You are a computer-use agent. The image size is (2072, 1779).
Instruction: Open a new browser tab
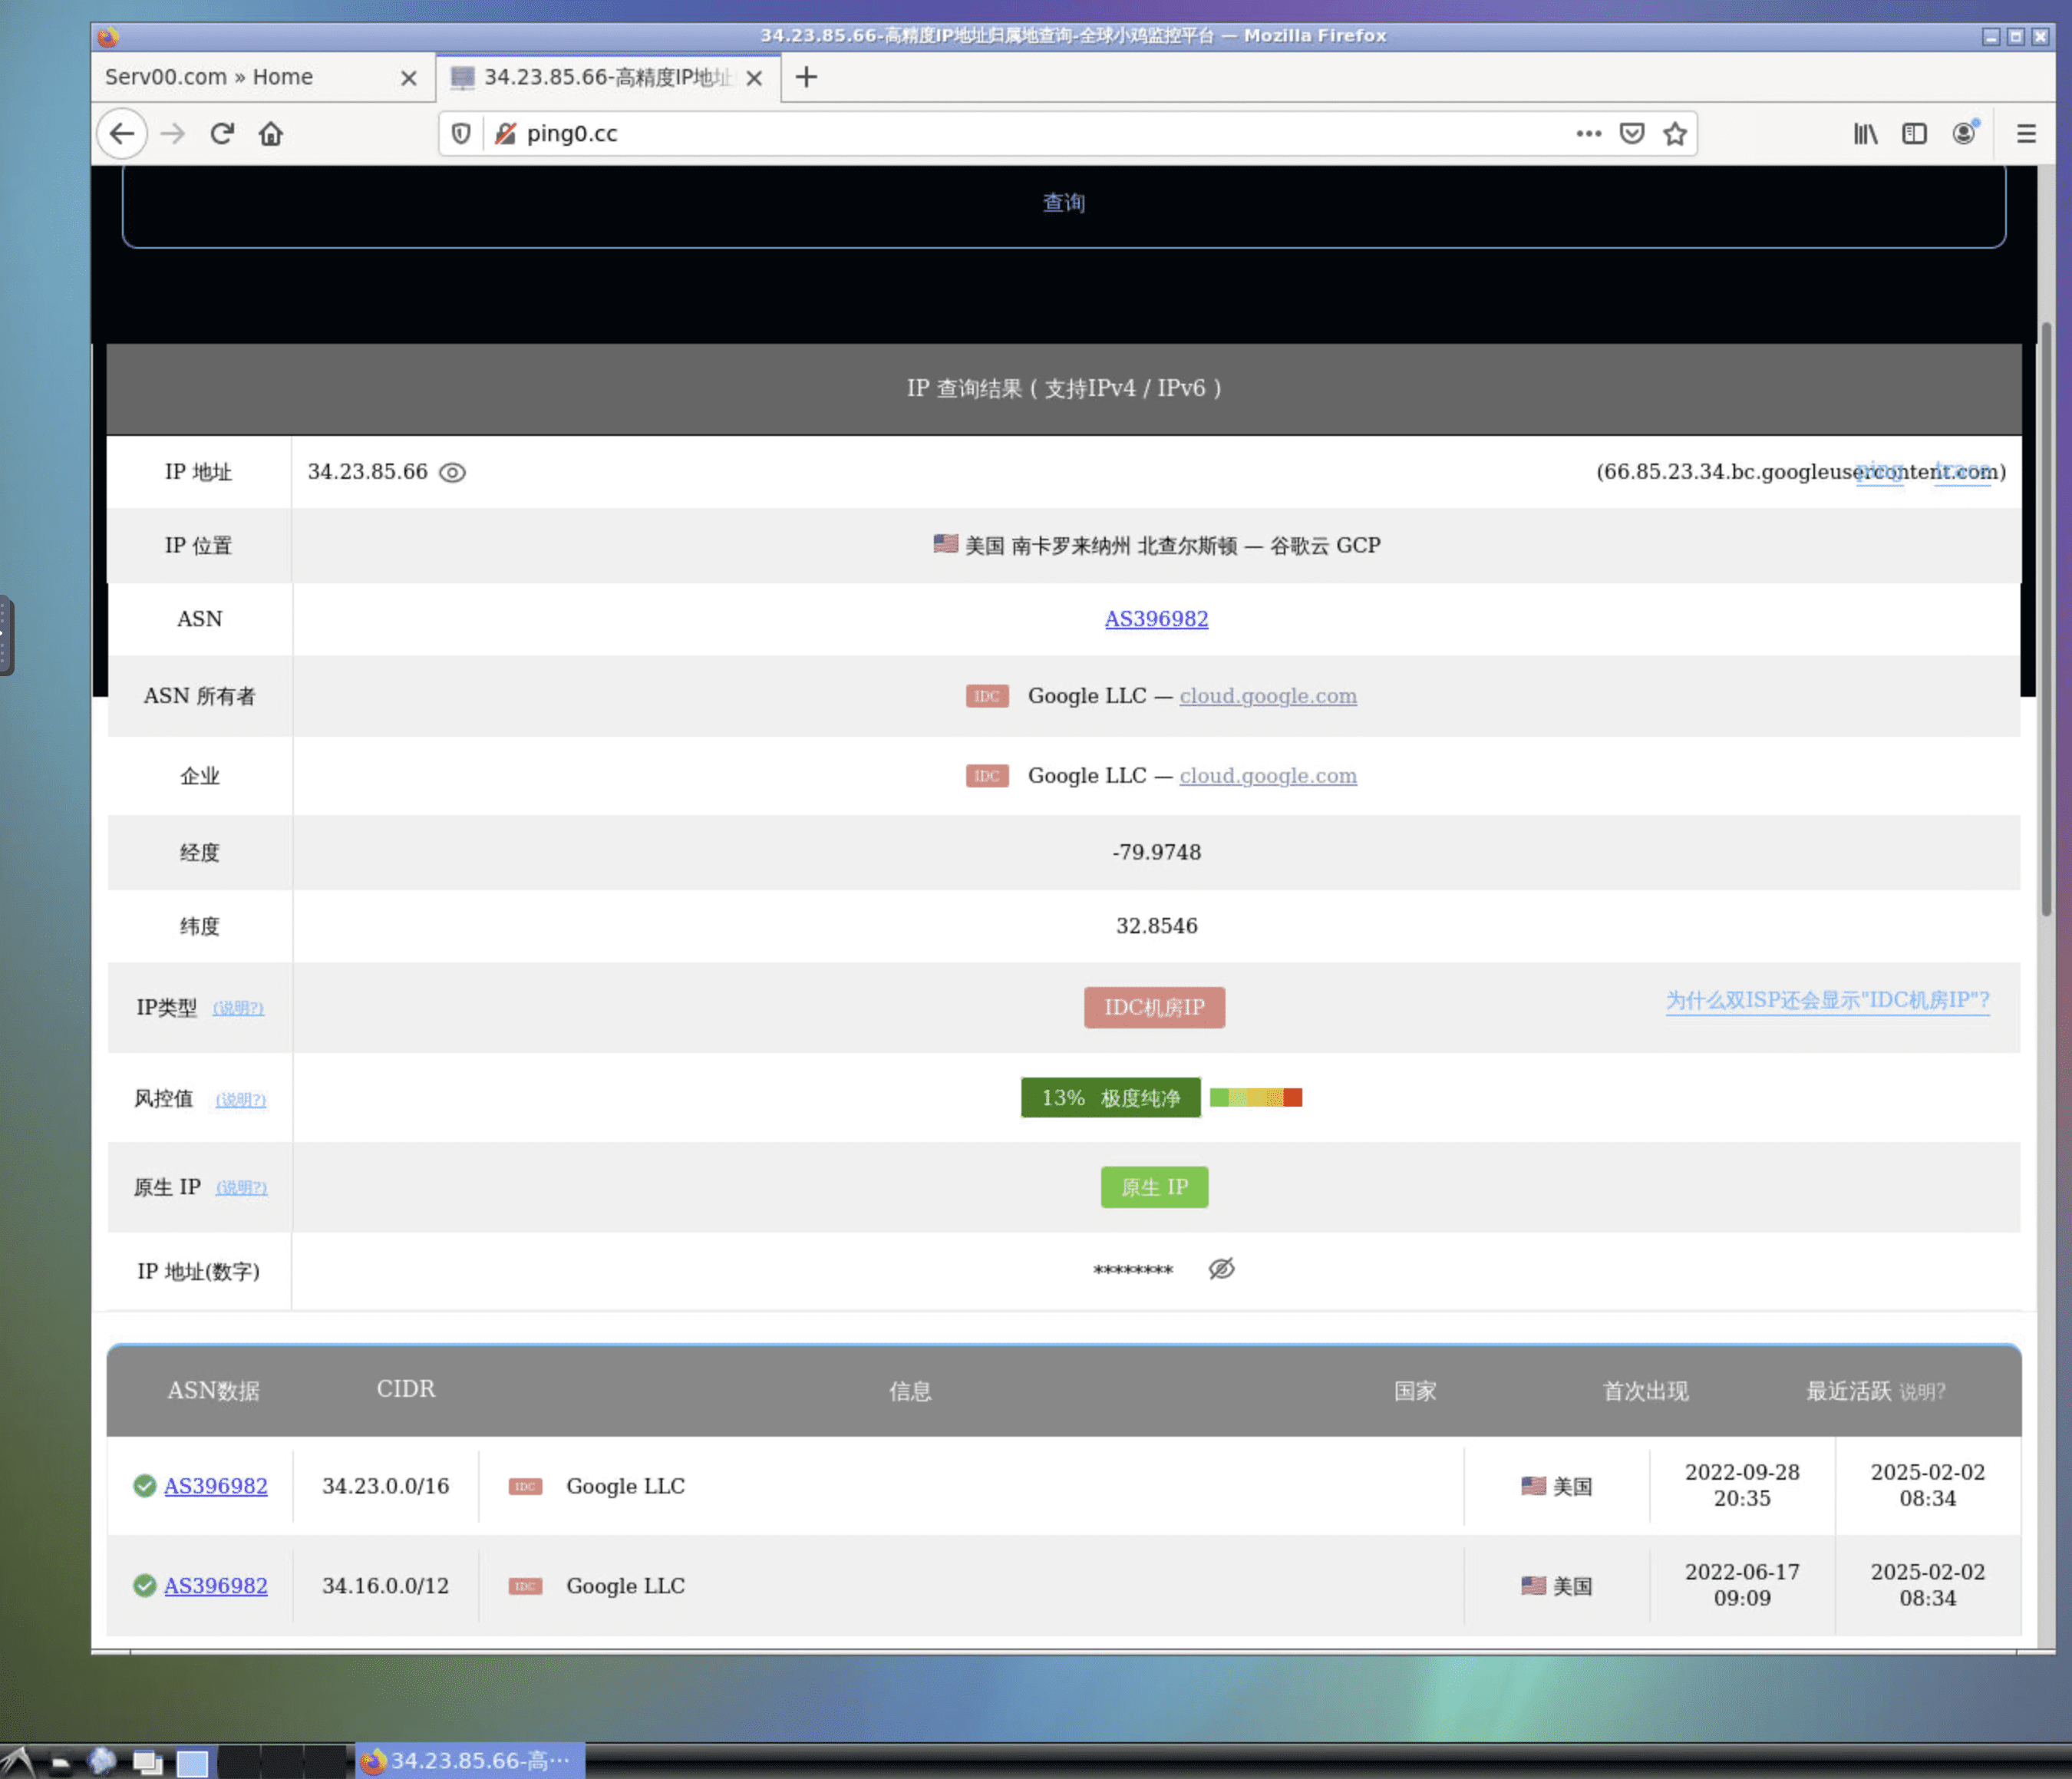(806, 77)
